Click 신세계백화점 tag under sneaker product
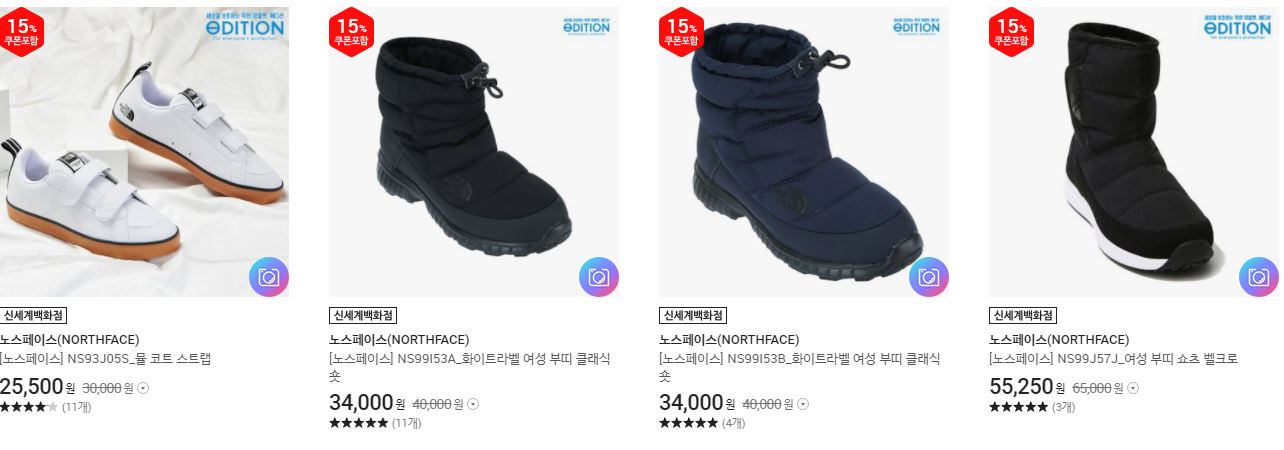Image resolution: width=1284 pixels, height=450 pixels. [x=33, y=315]
